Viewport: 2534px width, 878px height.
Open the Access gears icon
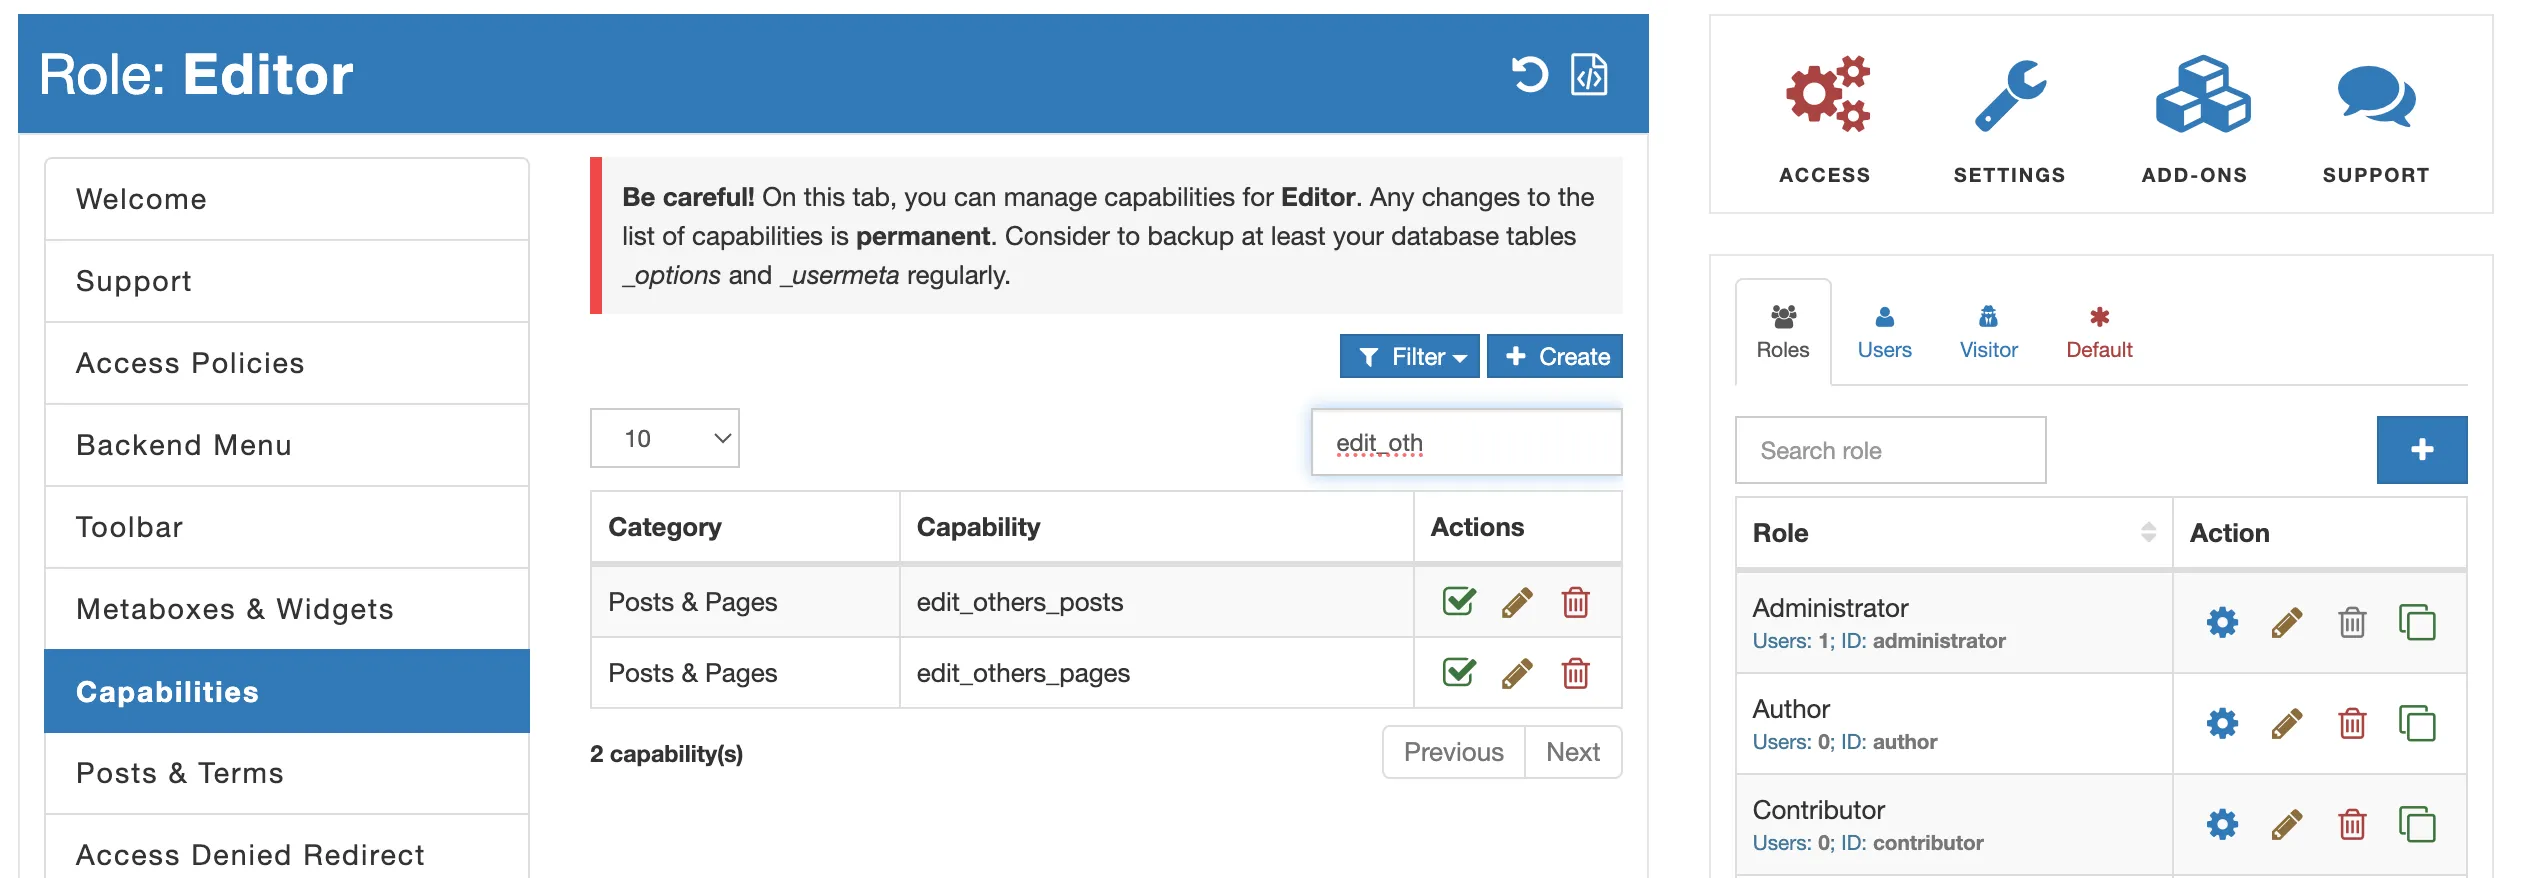(x=1827, y=93)
